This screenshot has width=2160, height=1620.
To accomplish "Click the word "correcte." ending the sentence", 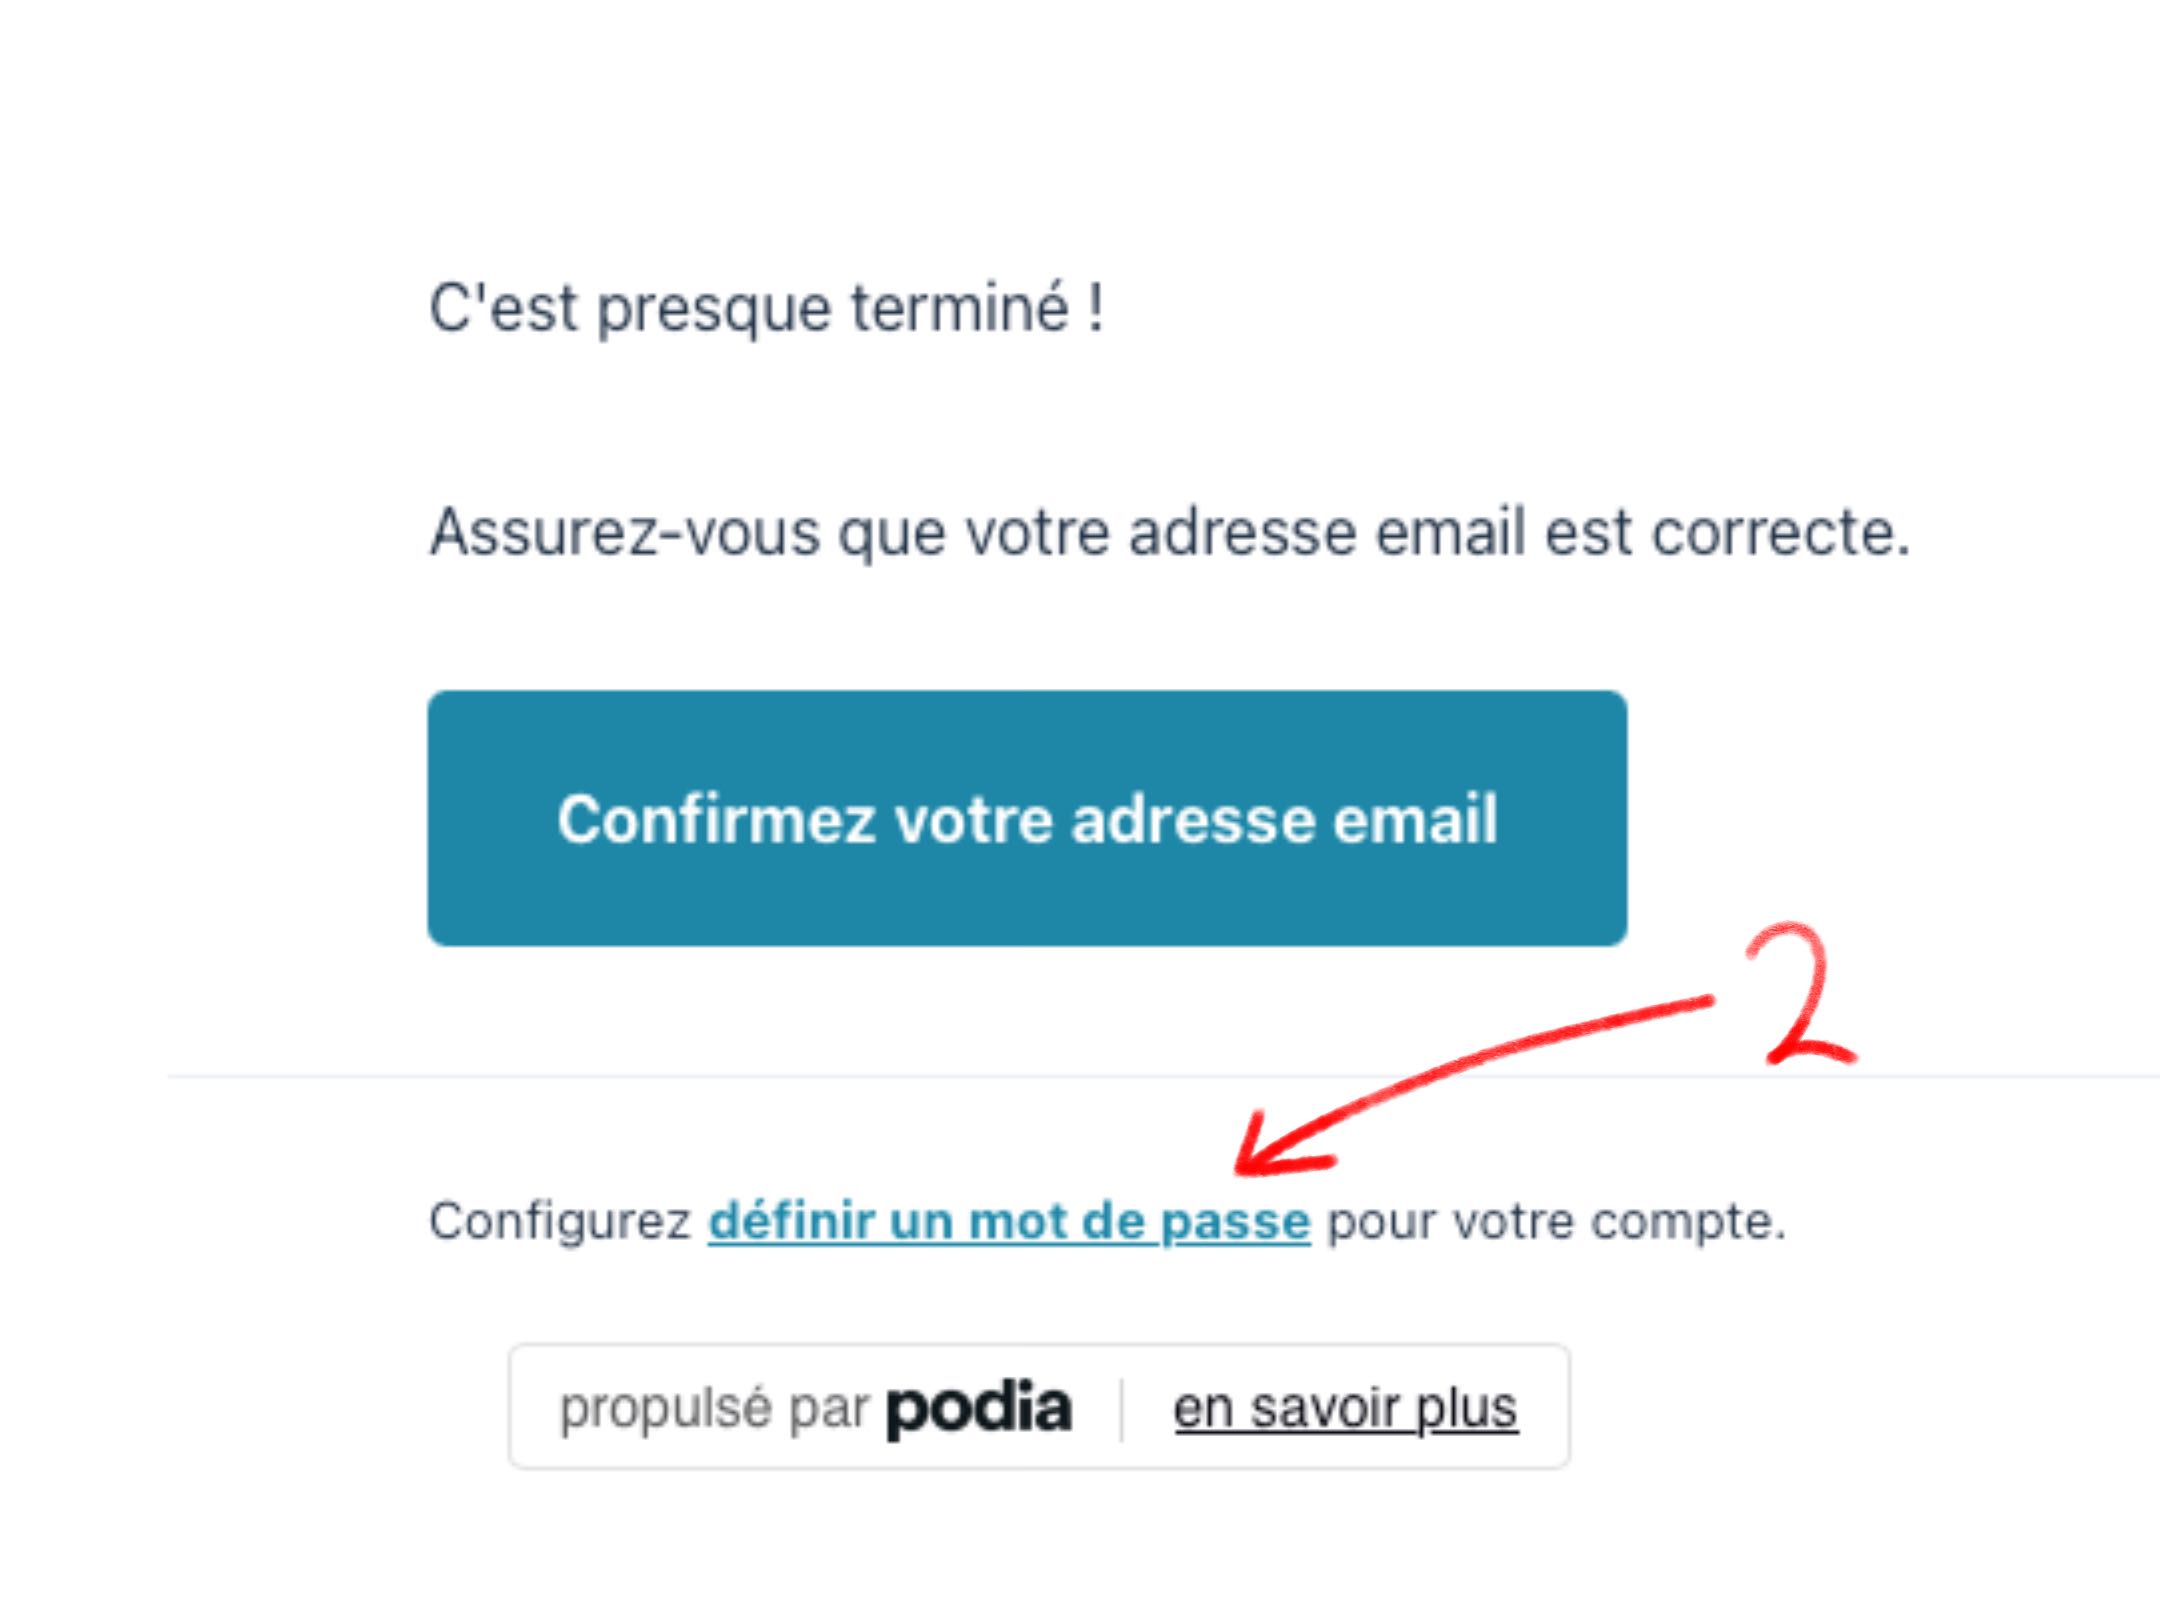I will click(x=1780, y=531).
